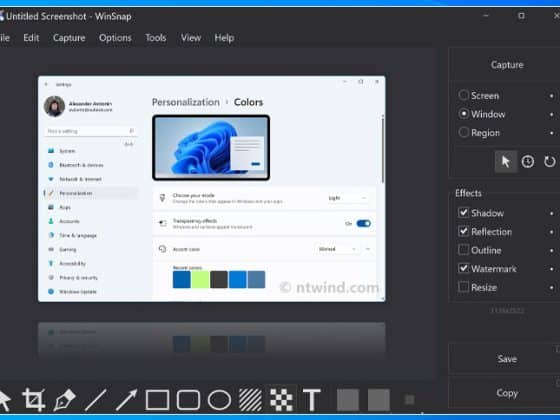This screenshot has height=420, width=560.
Task: Select the Hatch highlight tool
Action: click(x=250, y=400)
